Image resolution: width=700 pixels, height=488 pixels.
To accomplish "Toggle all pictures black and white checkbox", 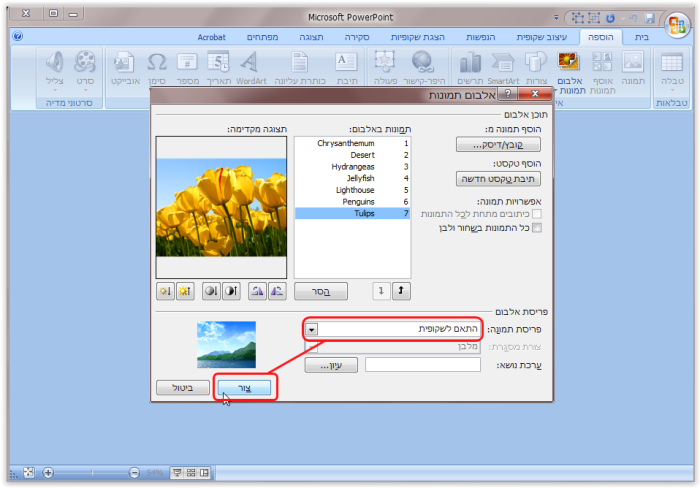I will [x=537, y=228].
